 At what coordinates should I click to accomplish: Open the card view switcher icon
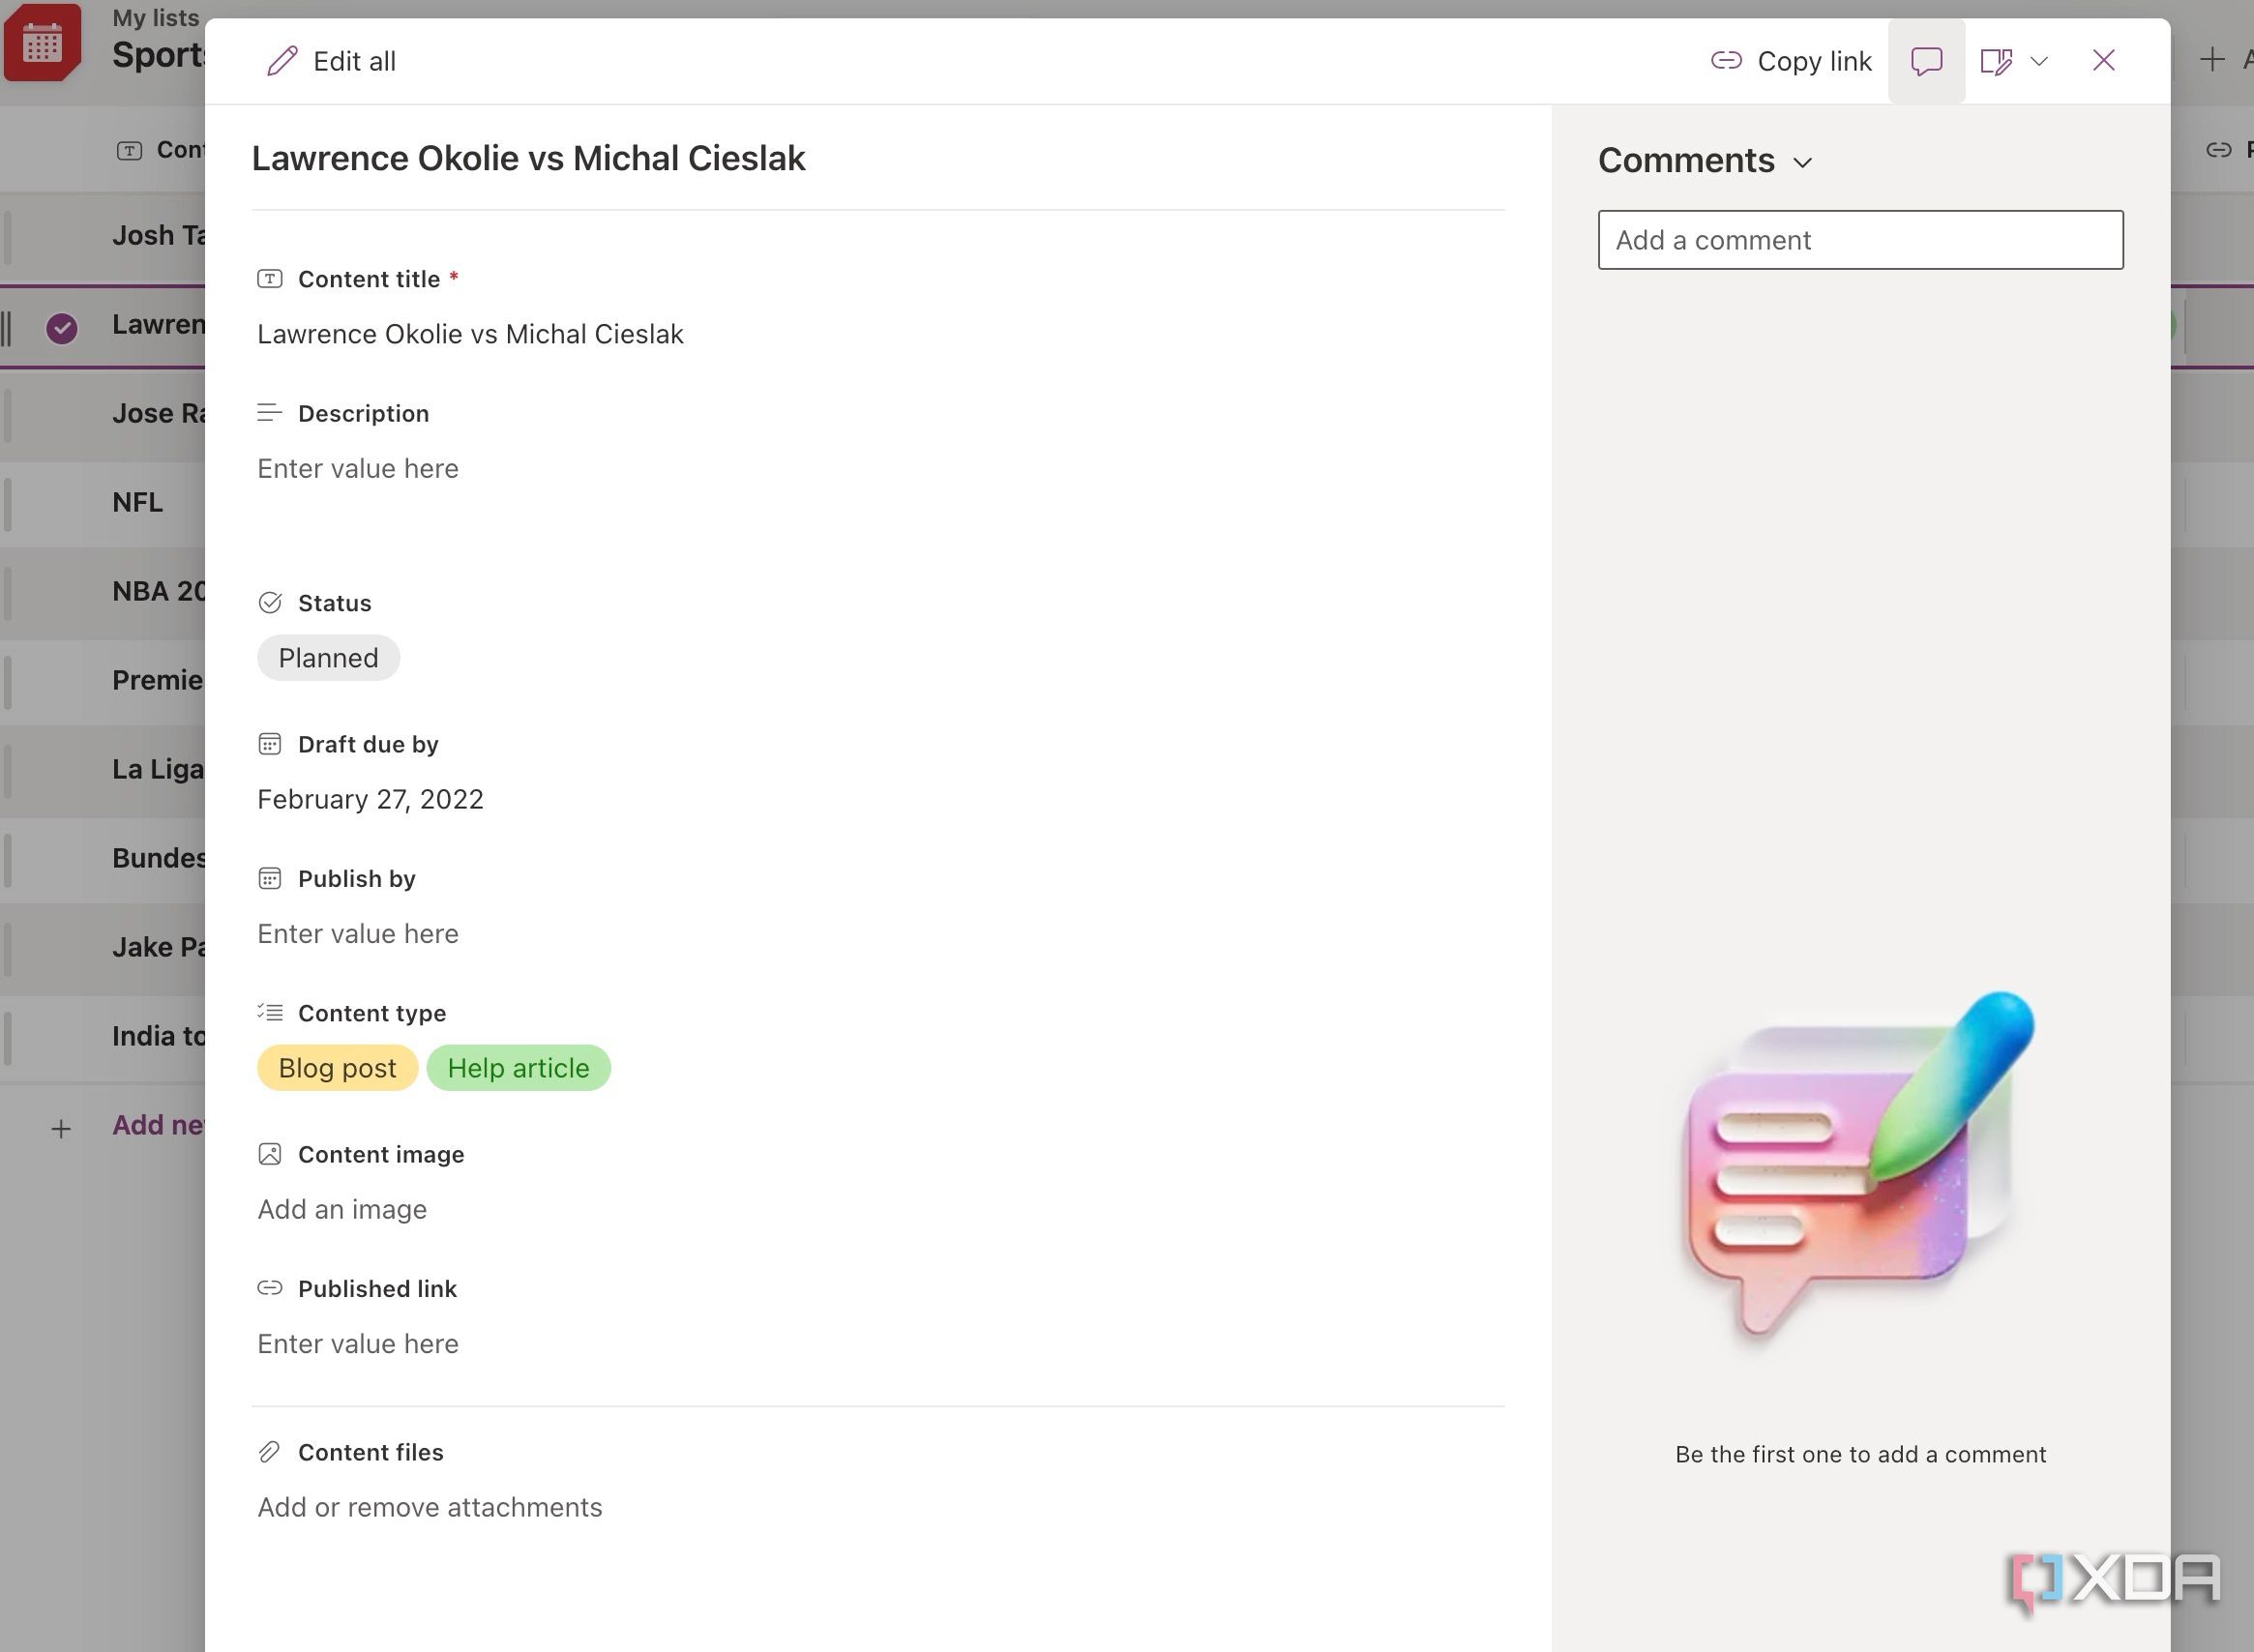pyautogui.click(x=1997, y=61)
